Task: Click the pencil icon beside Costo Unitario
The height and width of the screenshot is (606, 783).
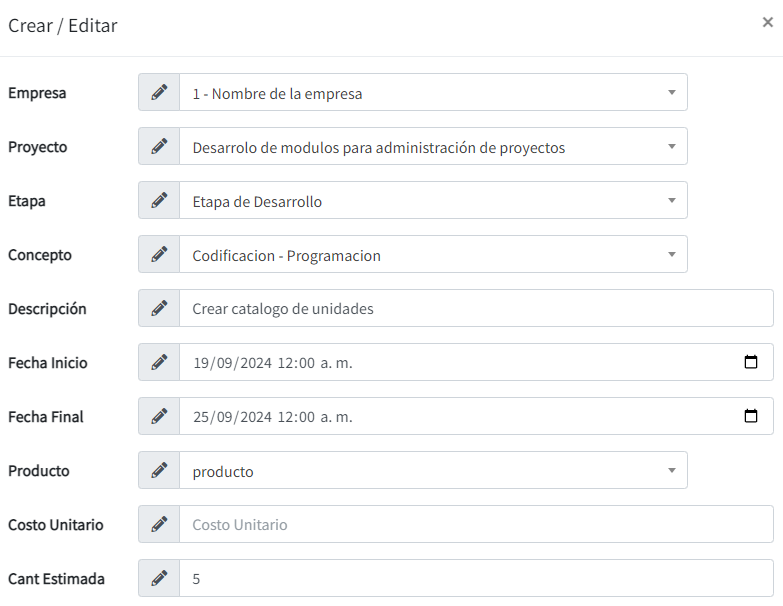Action: [159, 525]
